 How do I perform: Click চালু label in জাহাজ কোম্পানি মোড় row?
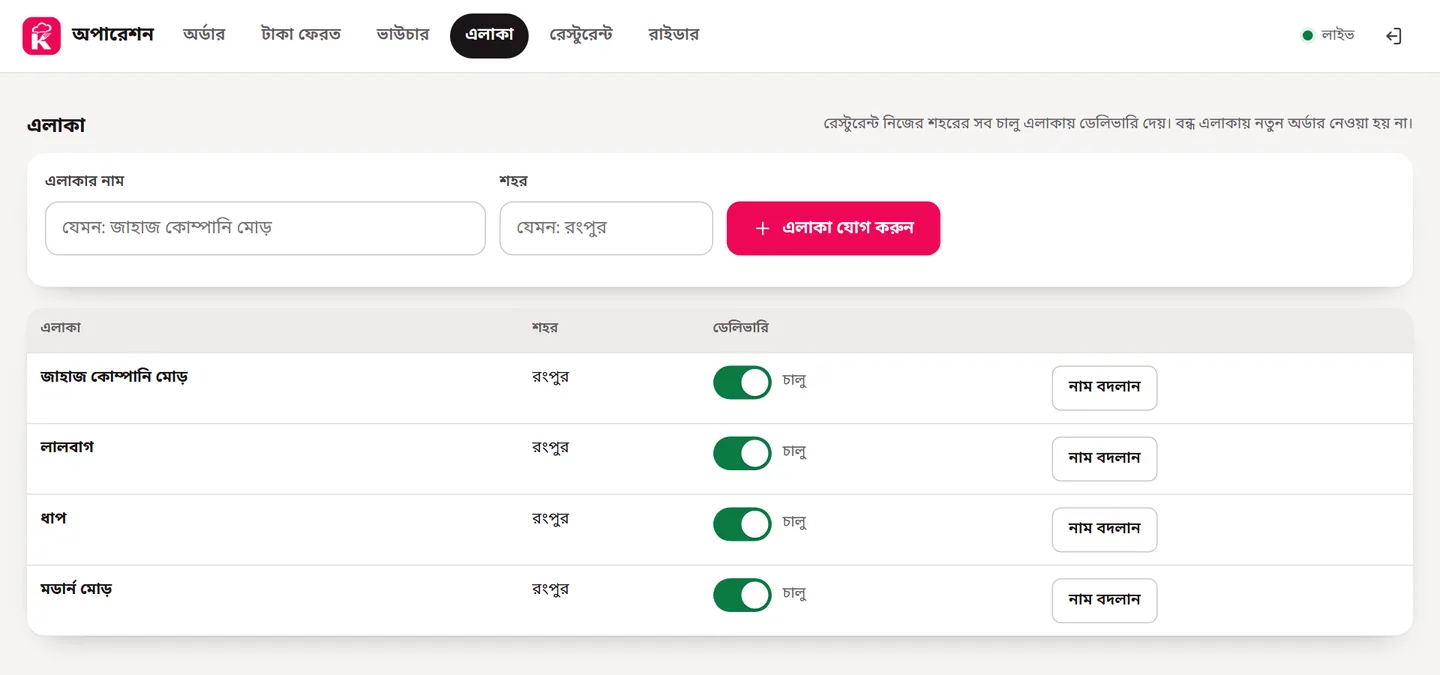point(794,380)
